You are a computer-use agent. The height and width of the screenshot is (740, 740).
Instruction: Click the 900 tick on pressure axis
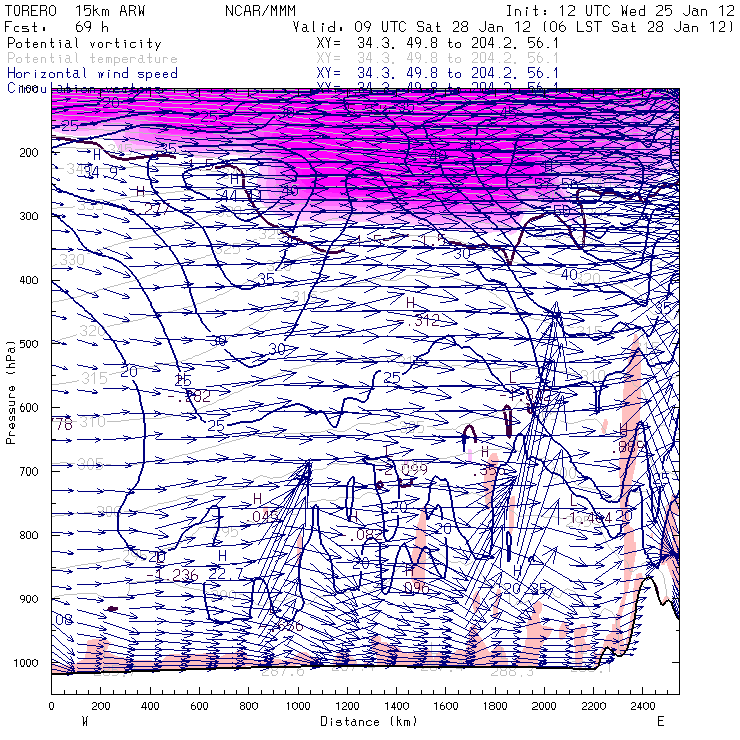pos(29,599)
